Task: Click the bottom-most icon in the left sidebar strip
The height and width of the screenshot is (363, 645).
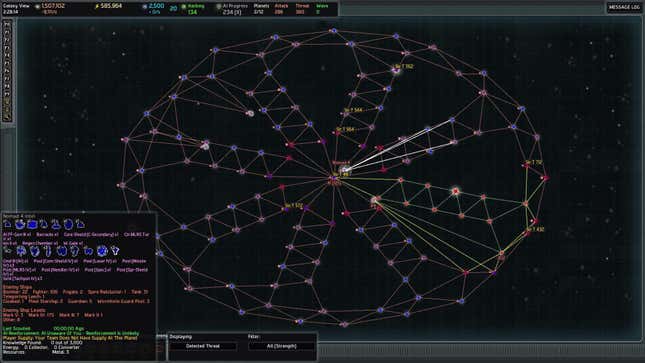Action: [x=7, y=117]
